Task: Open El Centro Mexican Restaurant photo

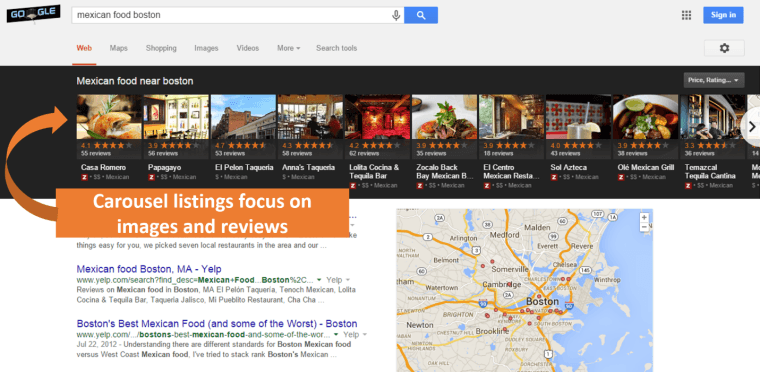Action: pyautogui.click(x=511, y=117)
